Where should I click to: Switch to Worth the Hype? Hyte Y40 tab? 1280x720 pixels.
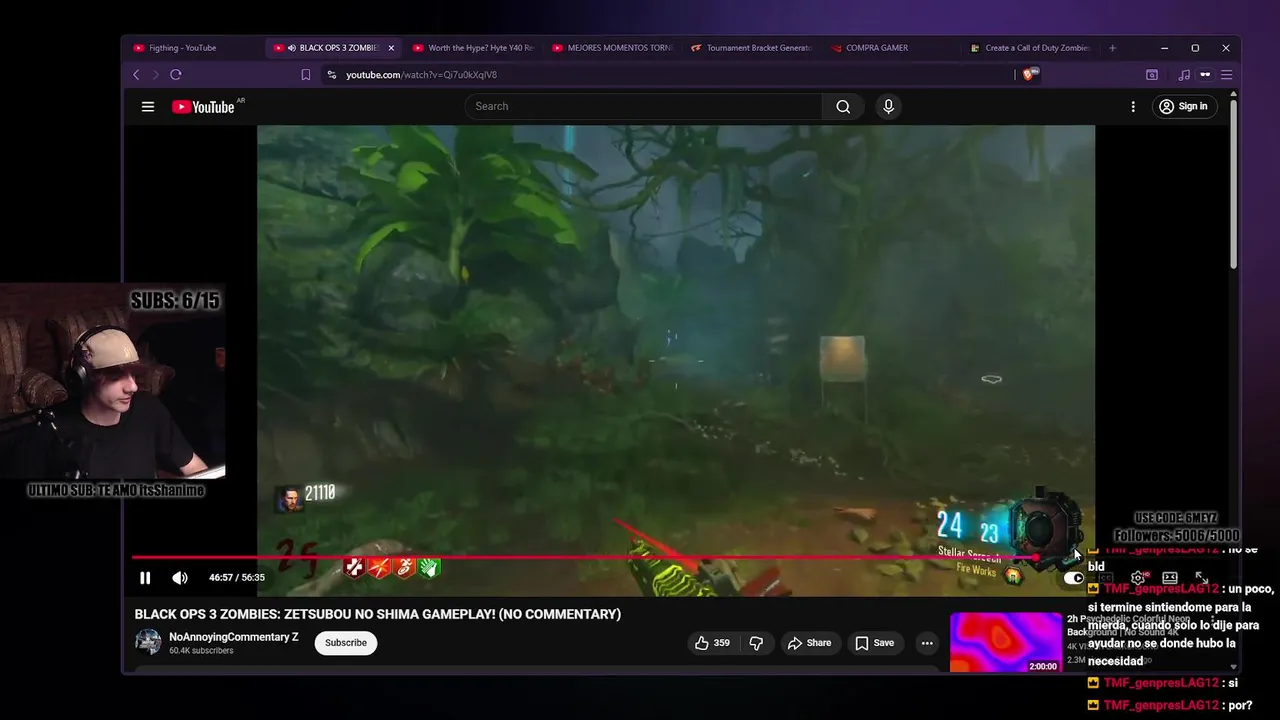[474, 48]
